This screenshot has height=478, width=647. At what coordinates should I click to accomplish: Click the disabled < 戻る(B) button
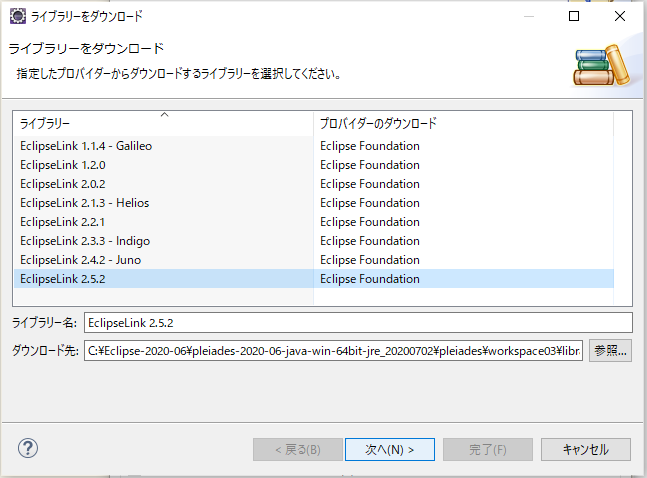(x=298, y=450)
